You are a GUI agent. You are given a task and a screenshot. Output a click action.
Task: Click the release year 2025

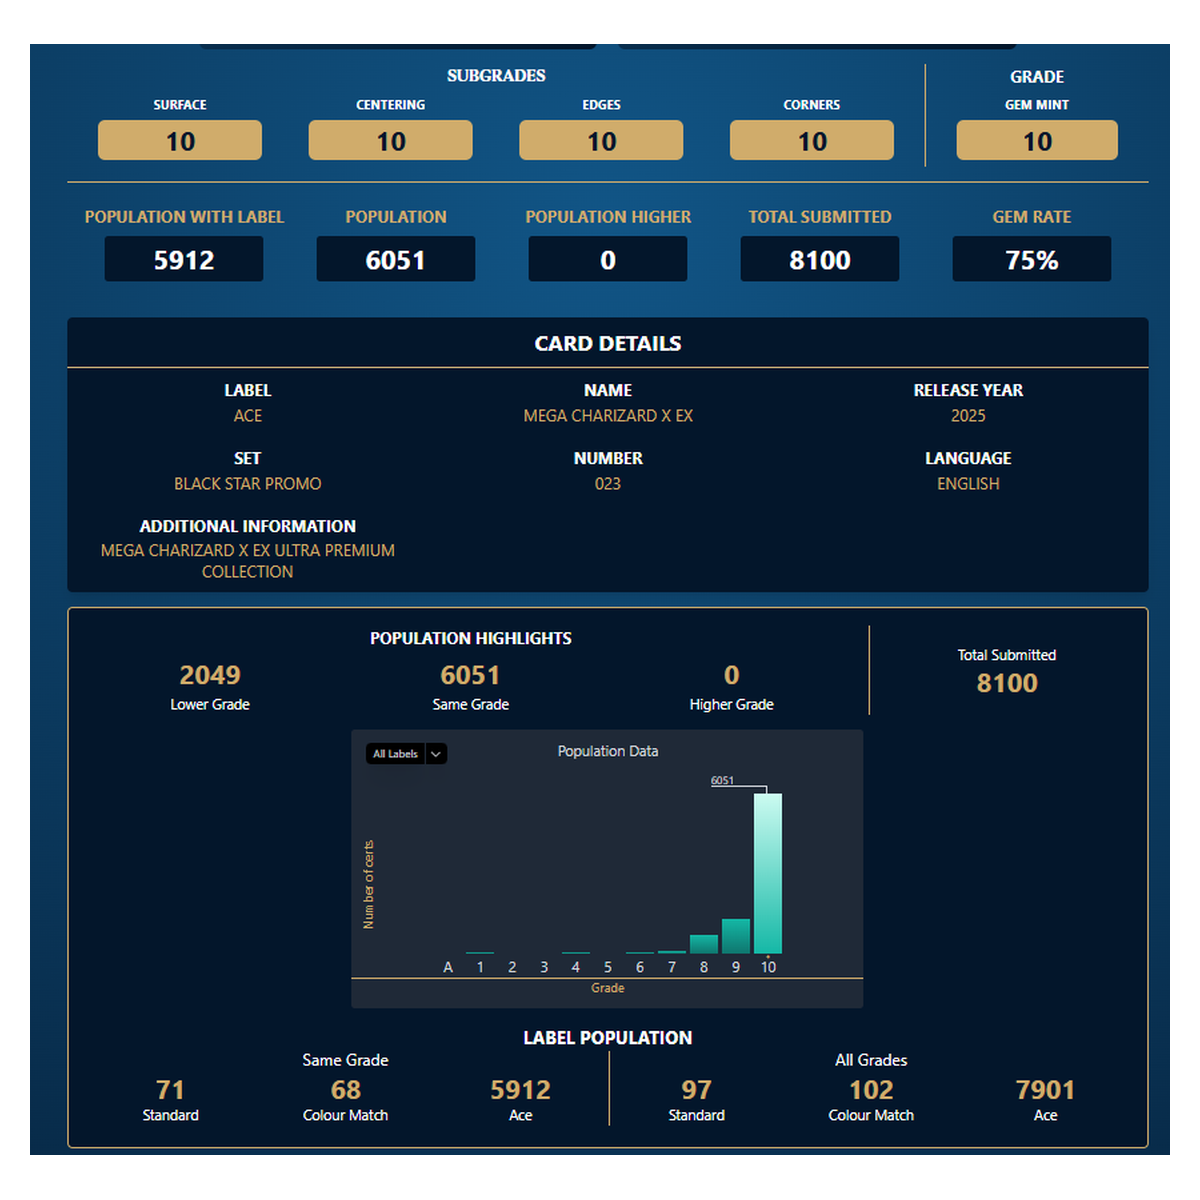968,416
